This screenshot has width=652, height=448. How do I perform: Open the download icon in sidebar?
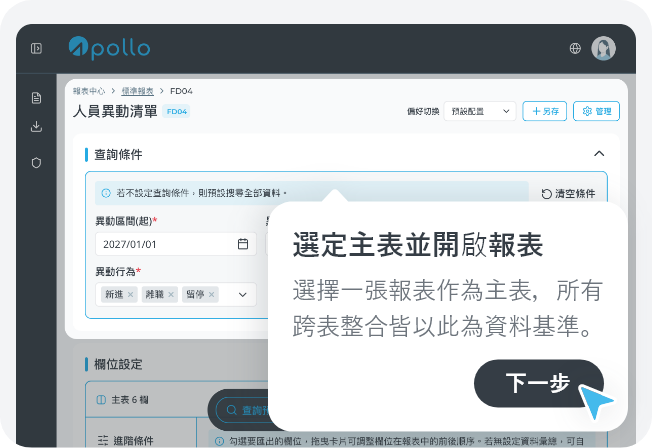pos(36,126)
